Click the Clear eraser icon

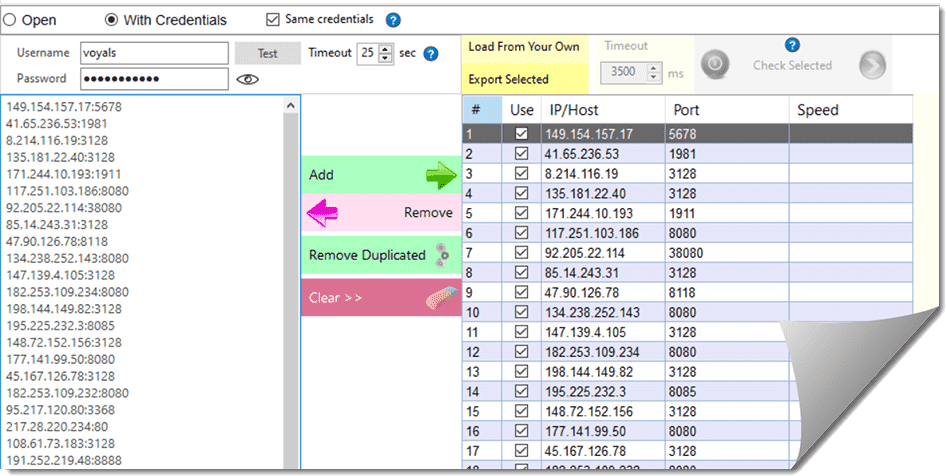441,298
